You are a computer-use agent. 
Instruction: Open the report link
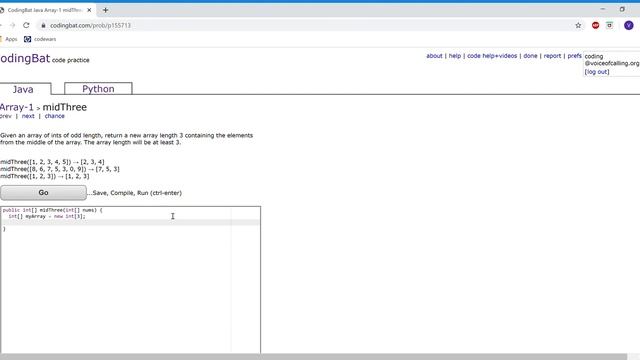[x=552, y=56]
